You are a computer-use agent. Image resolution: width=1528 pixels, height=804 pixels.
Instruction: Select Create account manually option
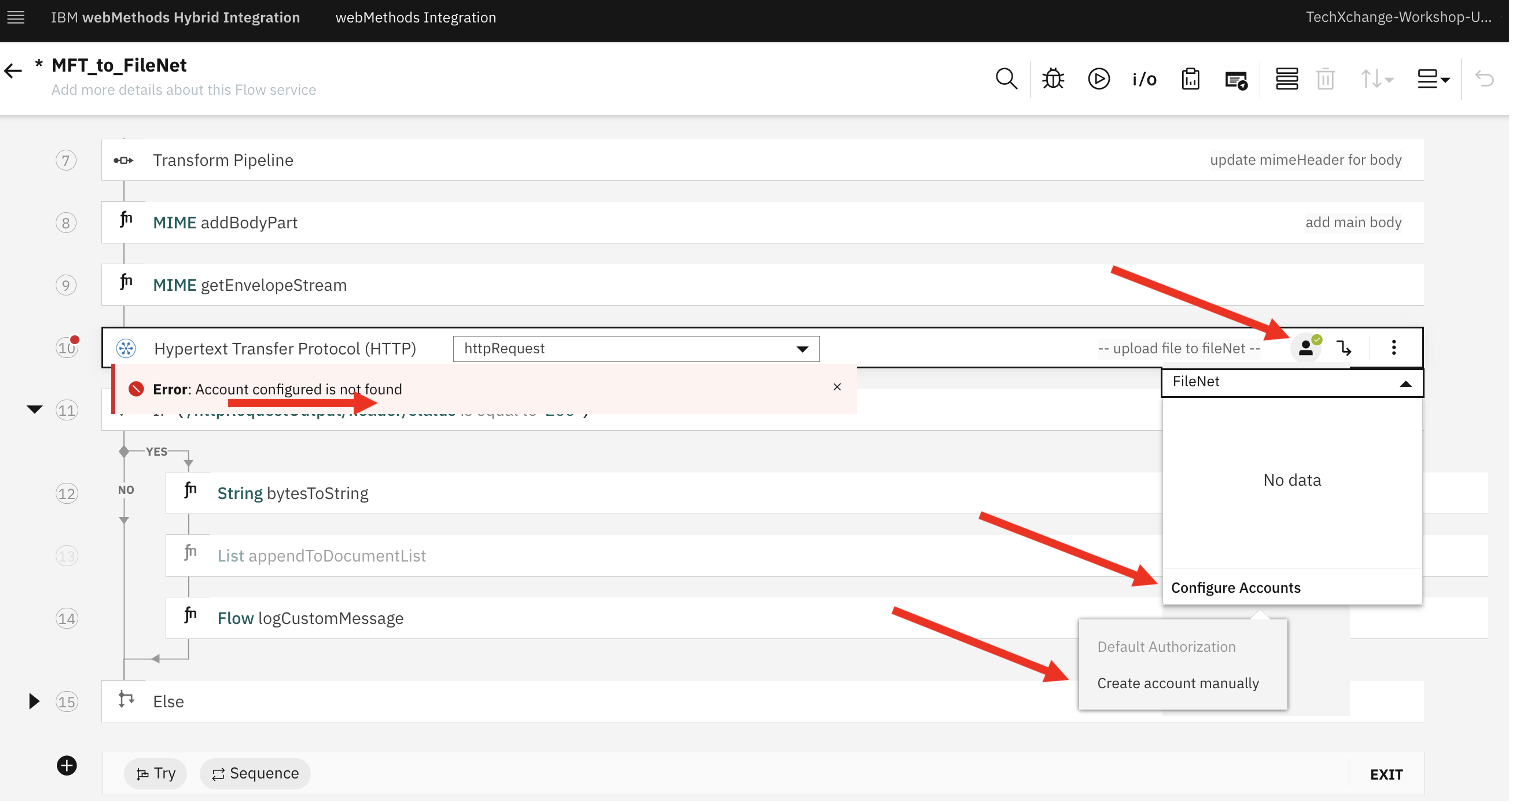(x=1178, y=683)
